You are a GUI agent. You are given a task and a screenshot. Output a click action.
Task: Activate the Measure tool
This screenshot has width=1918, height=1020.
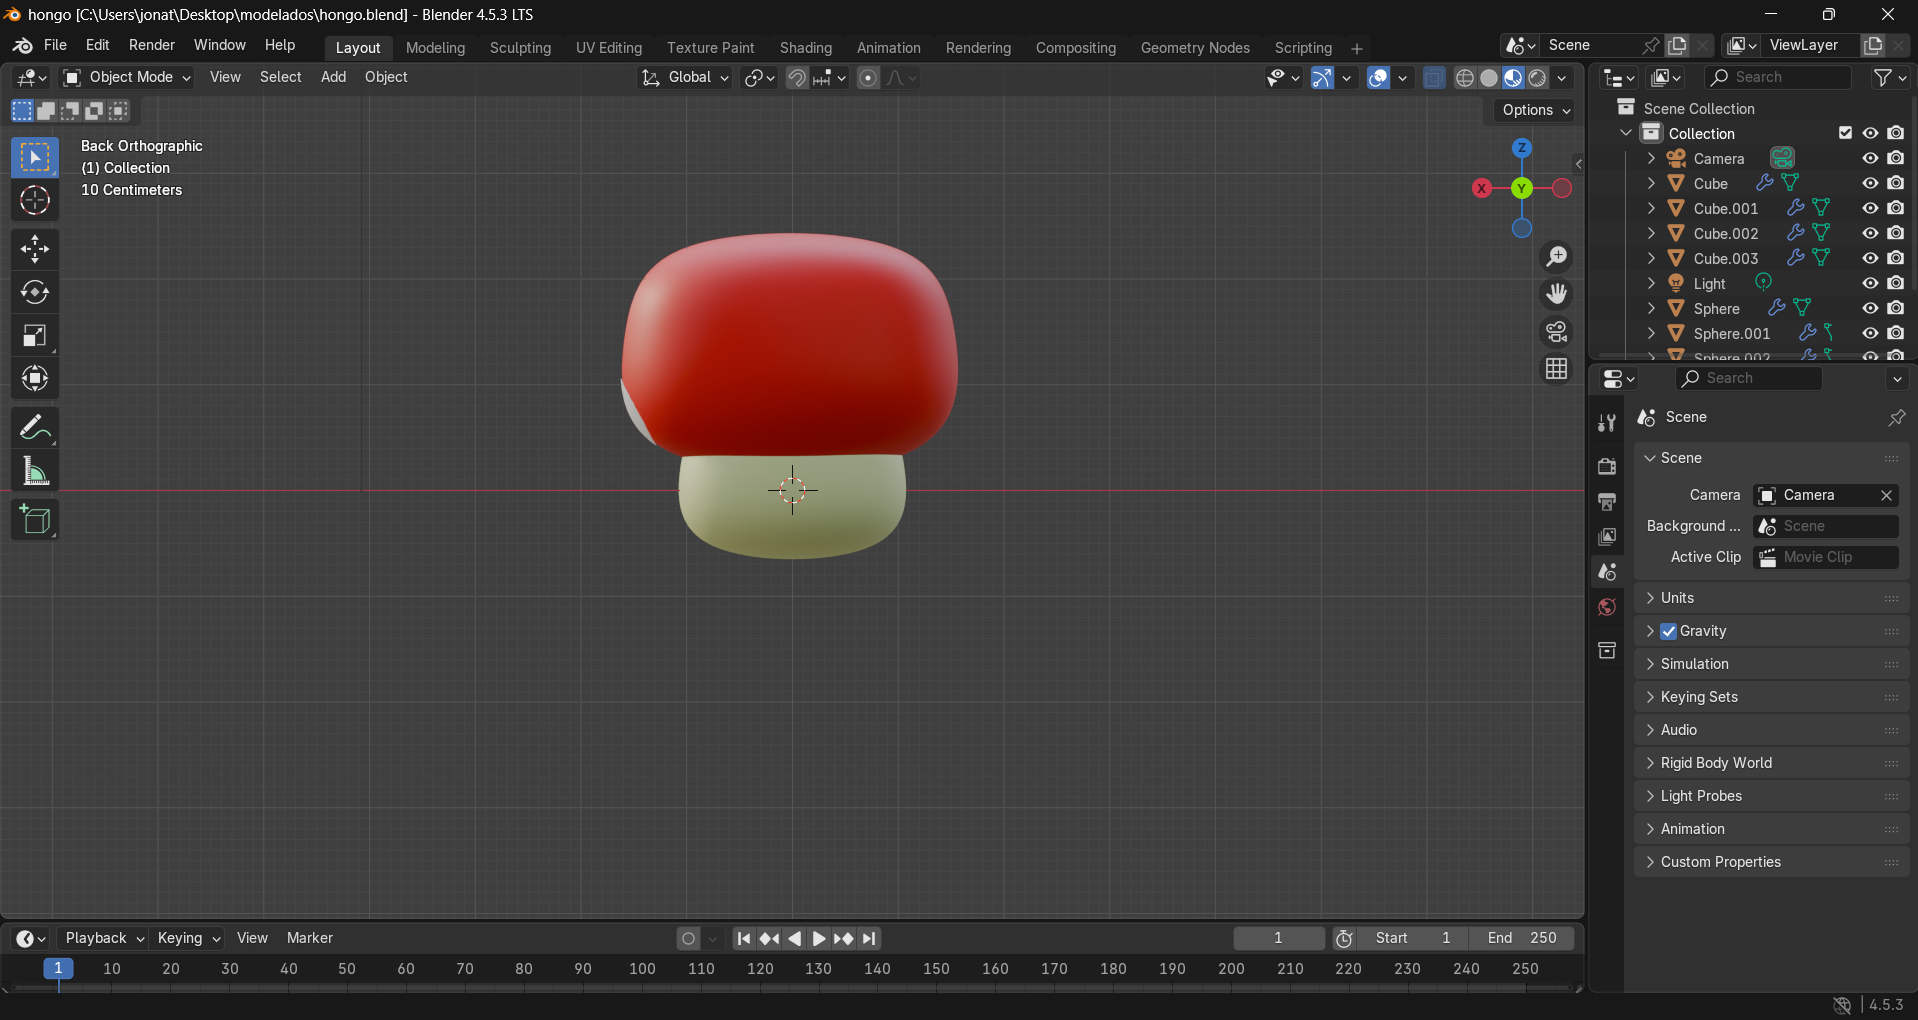click(x=35, y=470)
